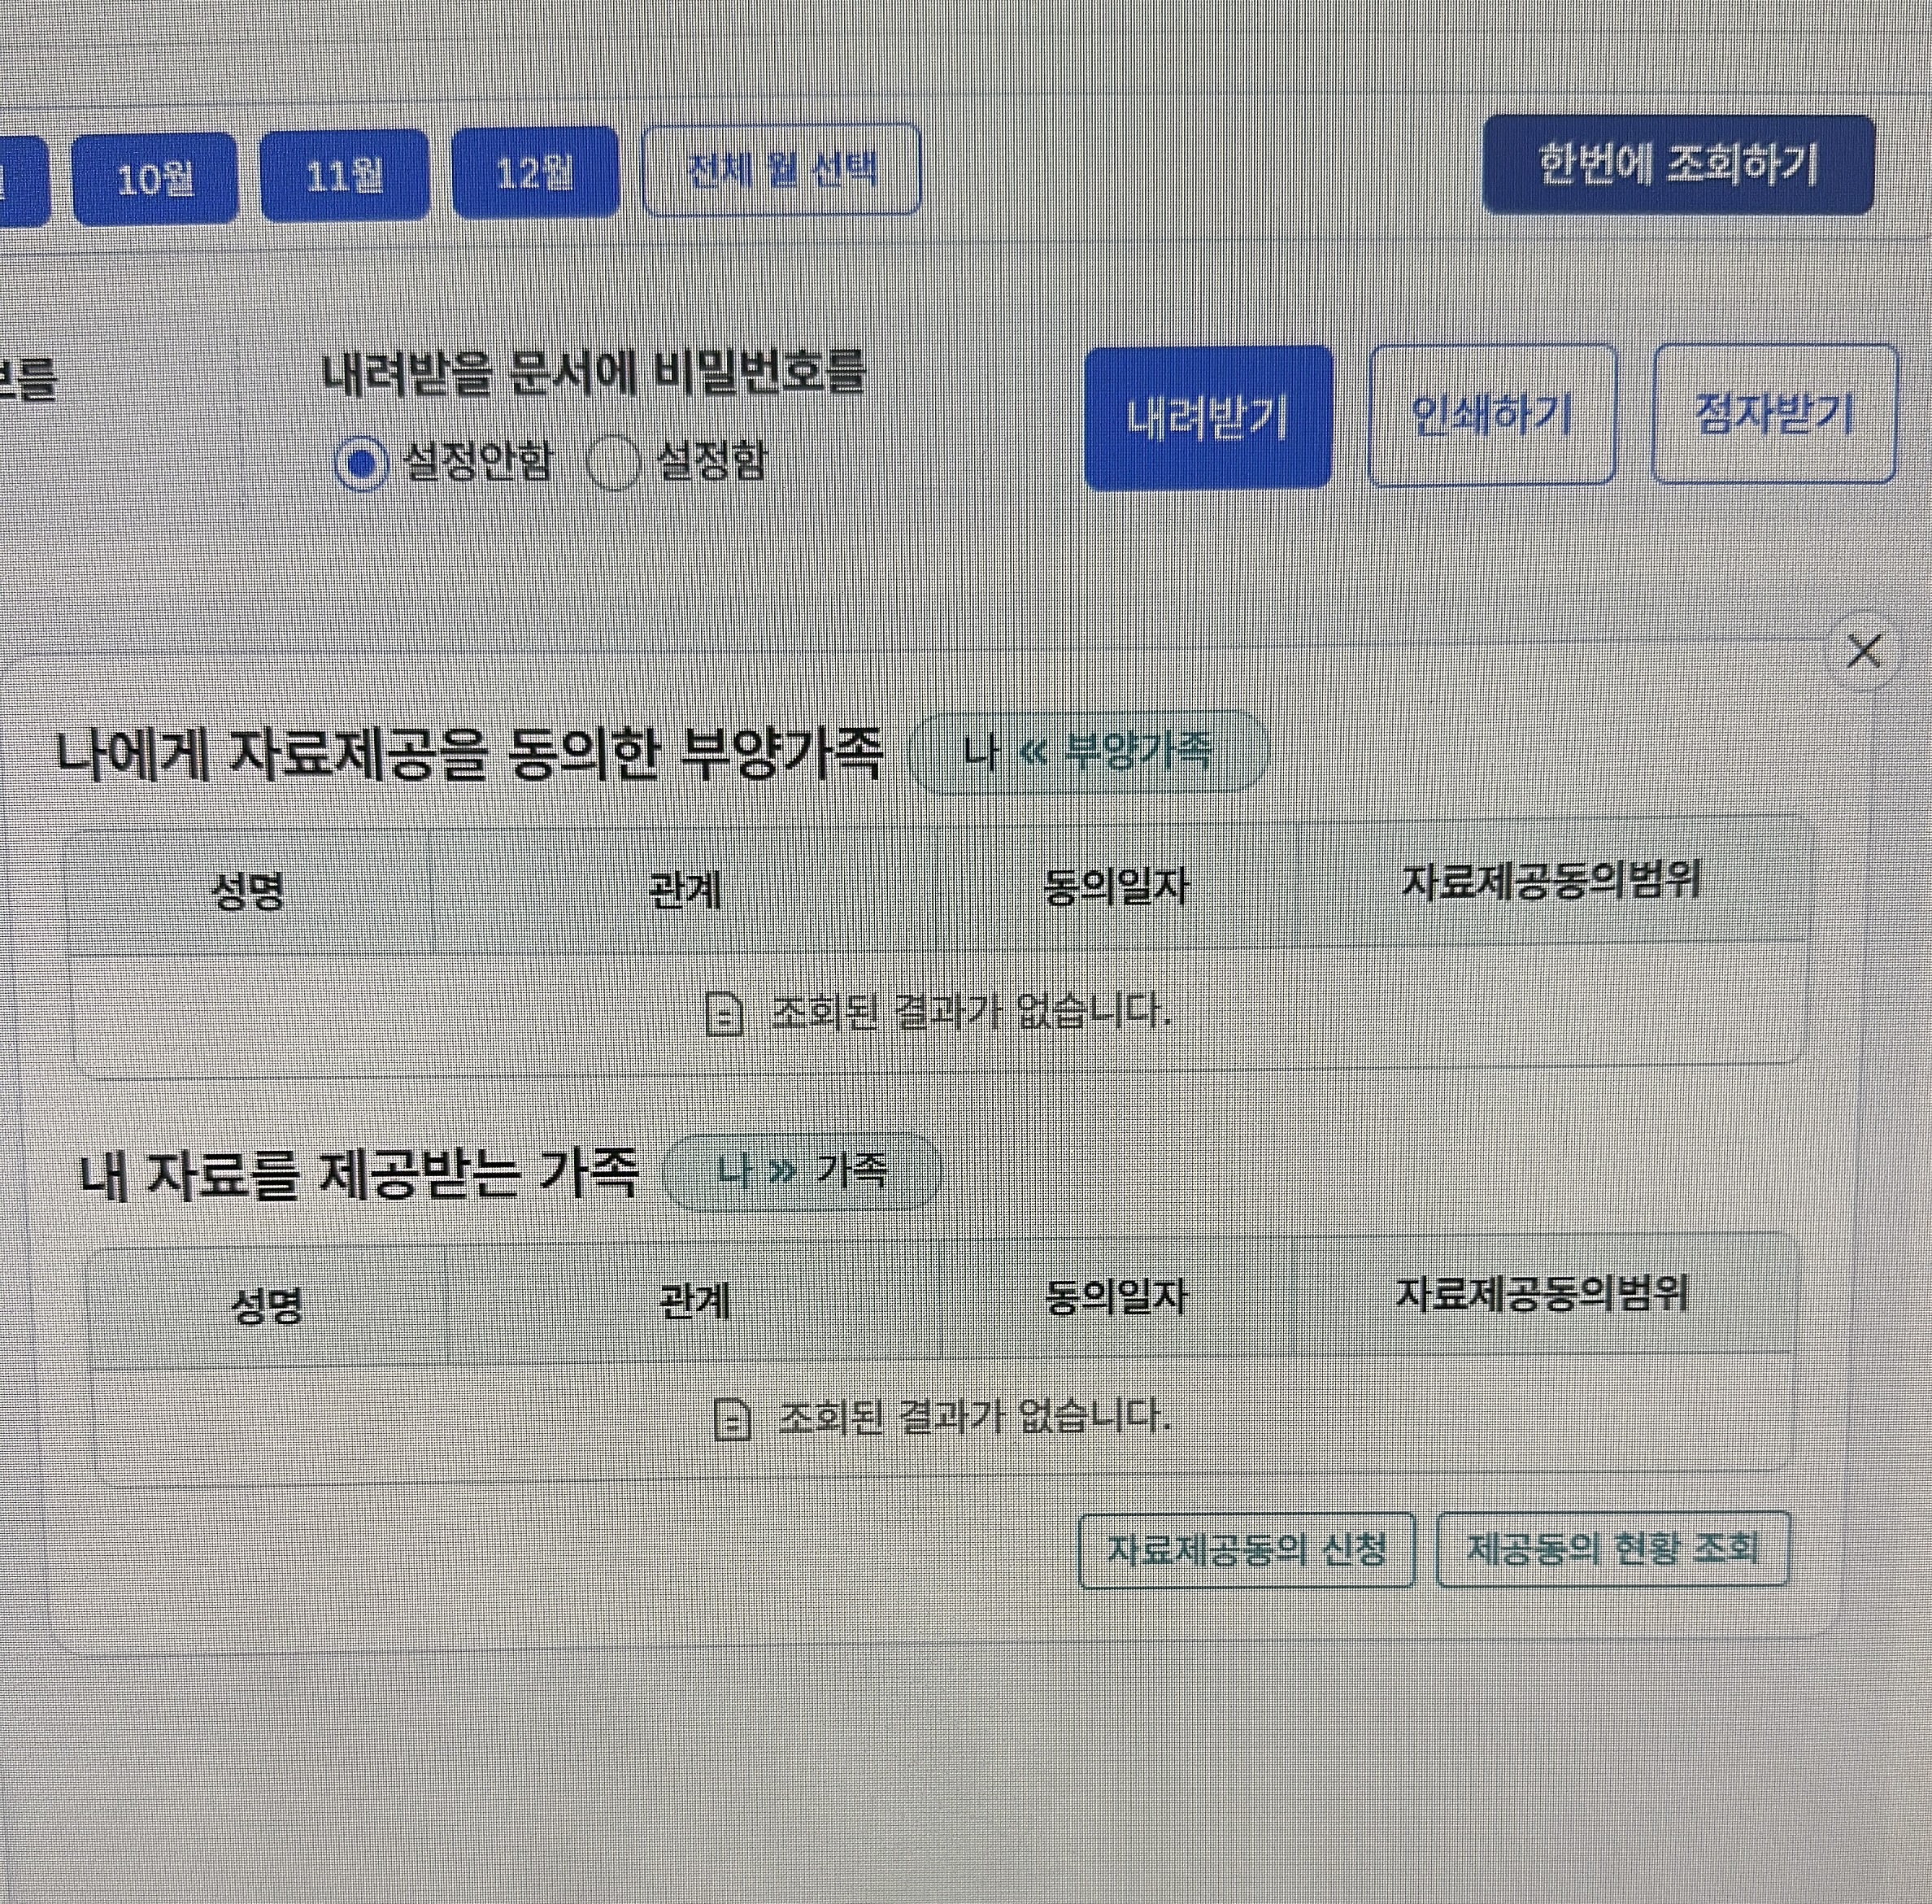Click 자료제공동의범위 header in 제공받는 가족 table
The image size is (1932, 1904).
coord(1542,1295)
